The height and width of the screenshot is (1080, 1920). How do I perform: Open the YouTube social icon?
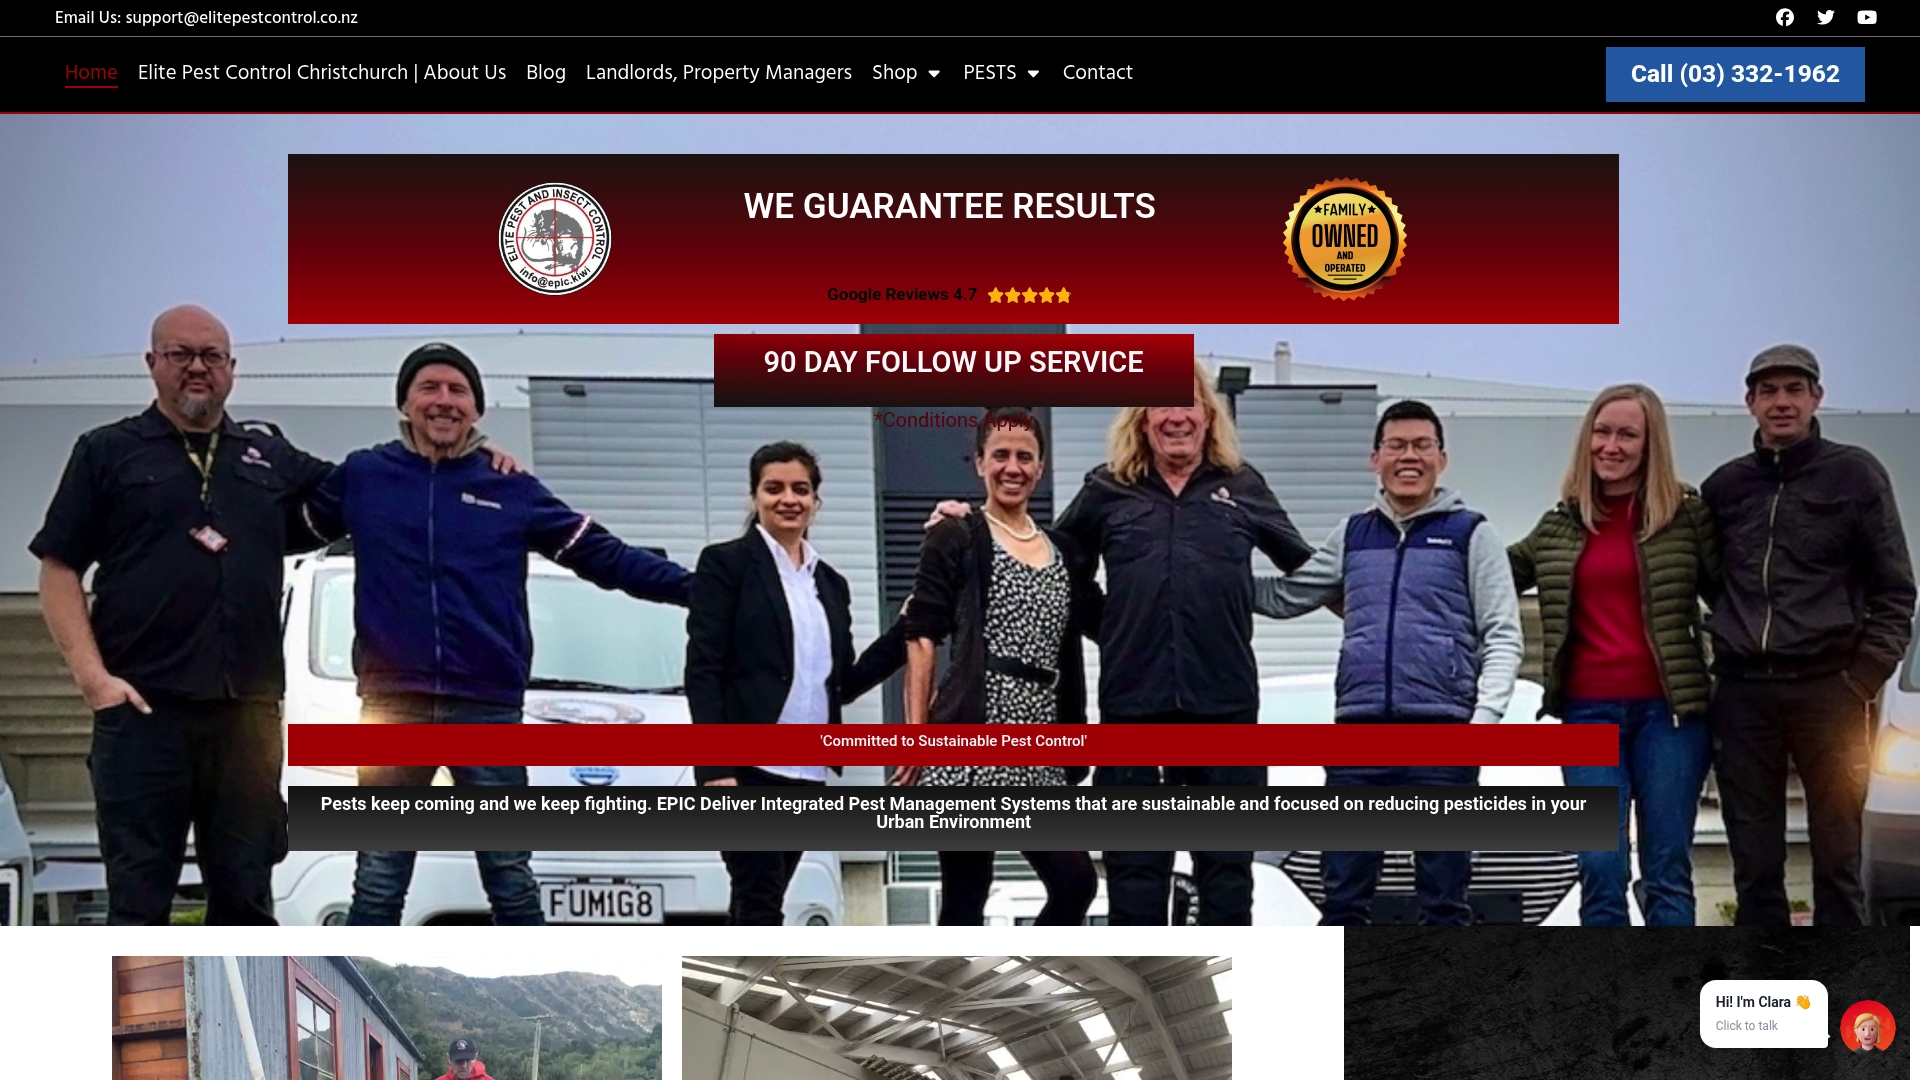[x=1867, y=17]
